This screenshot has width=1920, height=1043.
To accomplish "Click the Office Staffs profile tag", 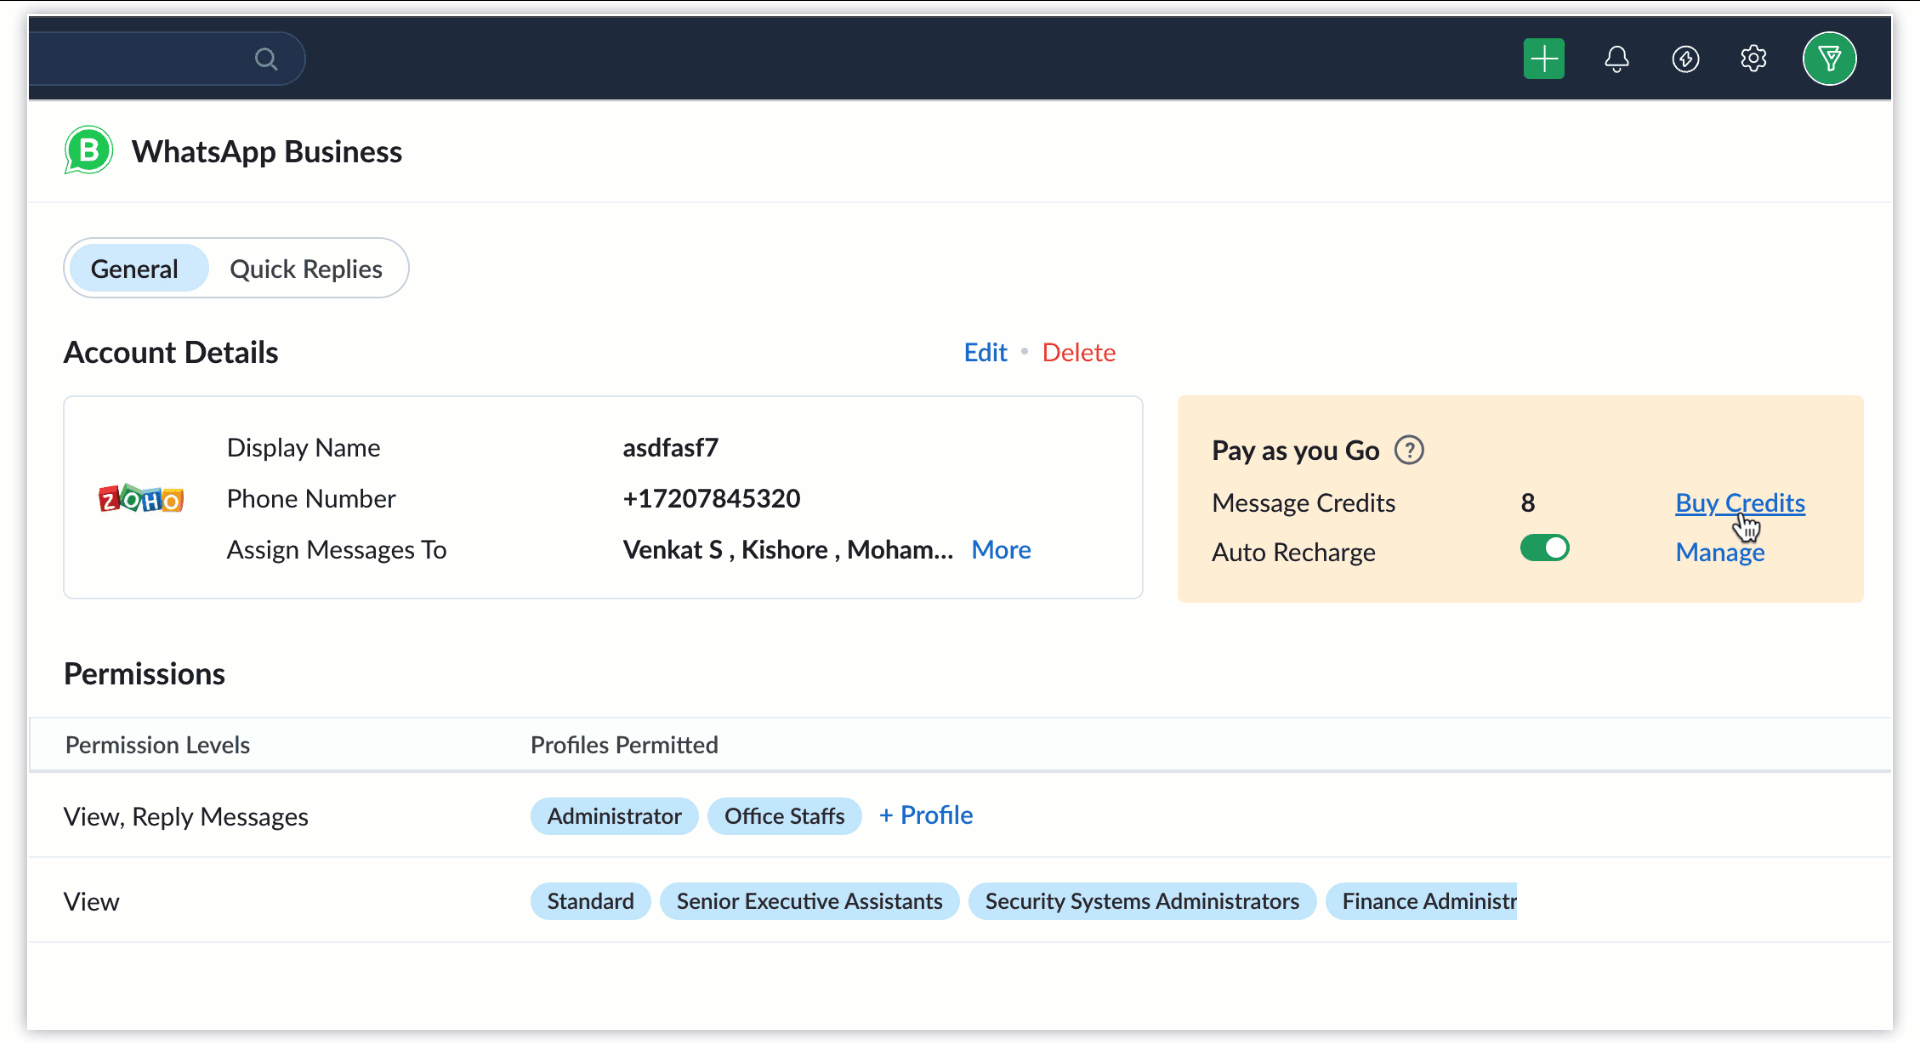I will pos(784,816).
